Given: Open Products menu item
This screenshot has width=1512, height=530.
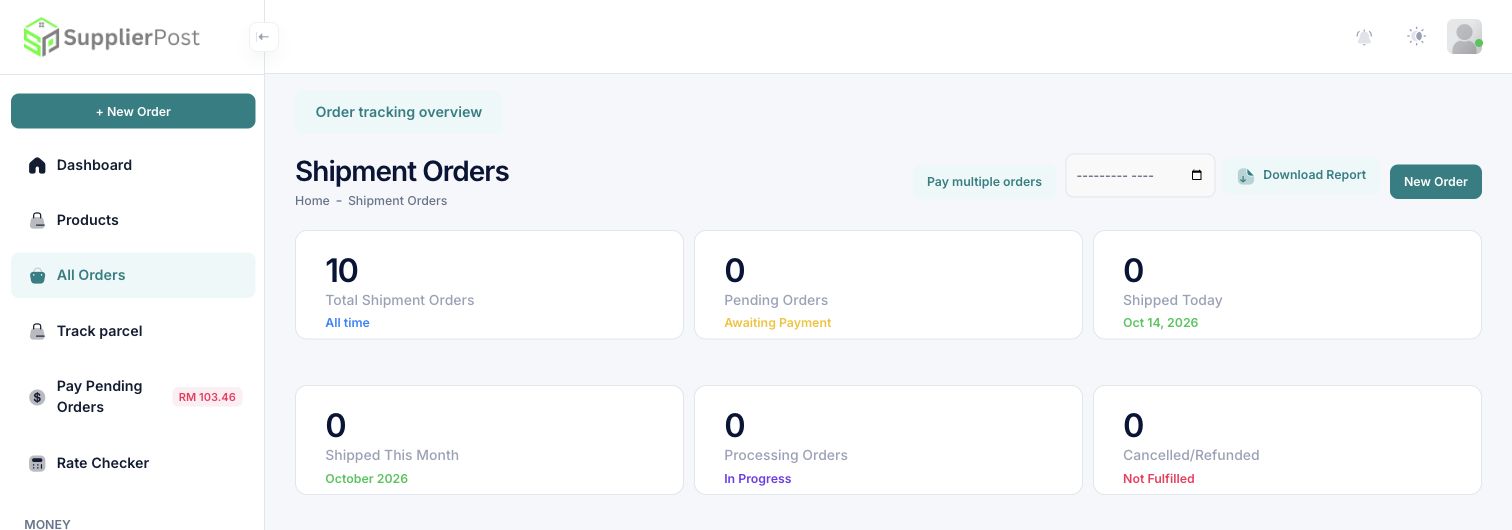Looking at the screenshot, I should (x=133, y=220).
